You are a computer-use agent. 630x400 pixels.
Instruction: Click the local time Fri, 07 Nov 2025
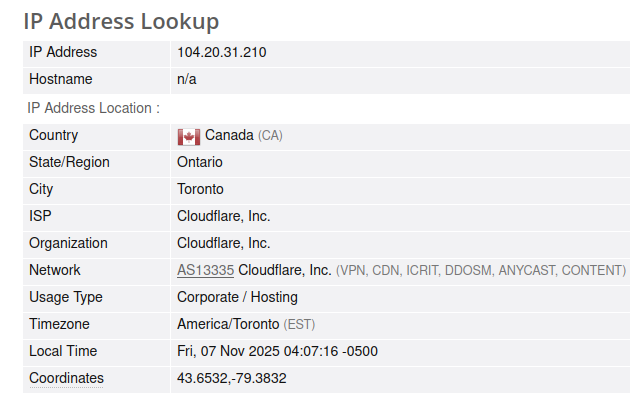click(x=277, y=351)
